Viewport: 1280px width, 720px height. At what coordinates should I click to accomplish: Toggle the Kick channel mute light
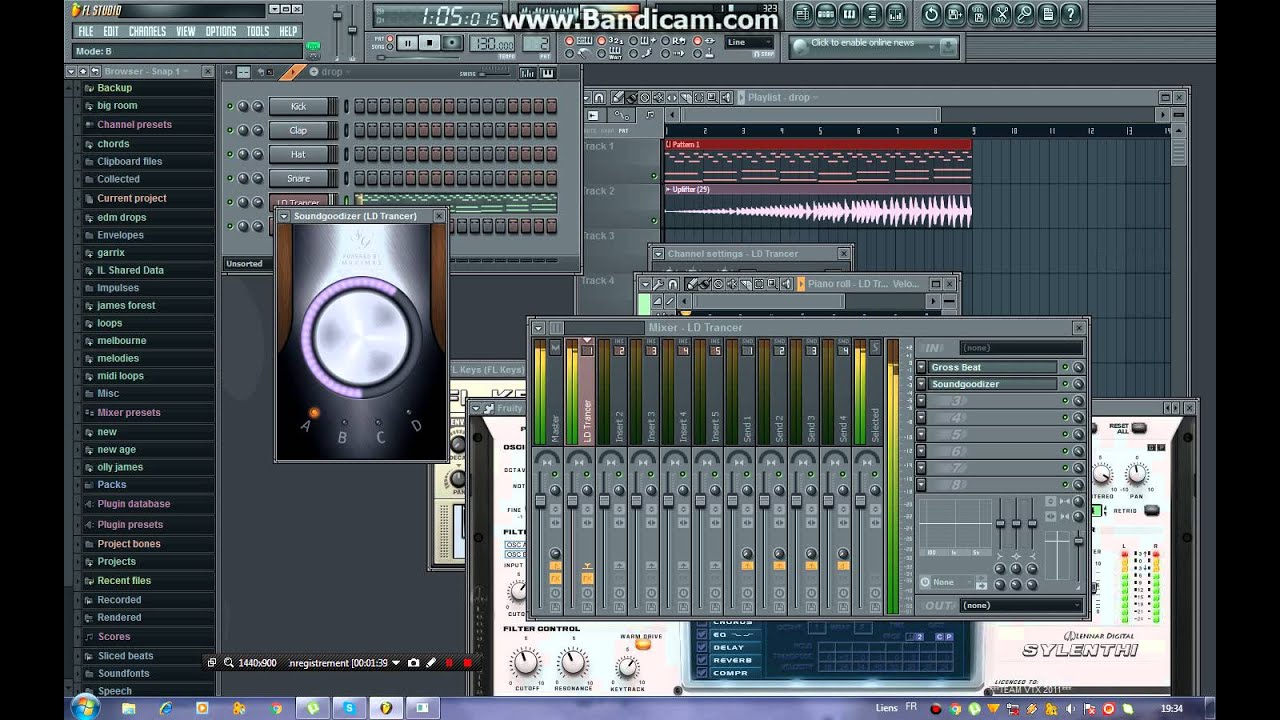pyautogui.click(x=230, y=106)
